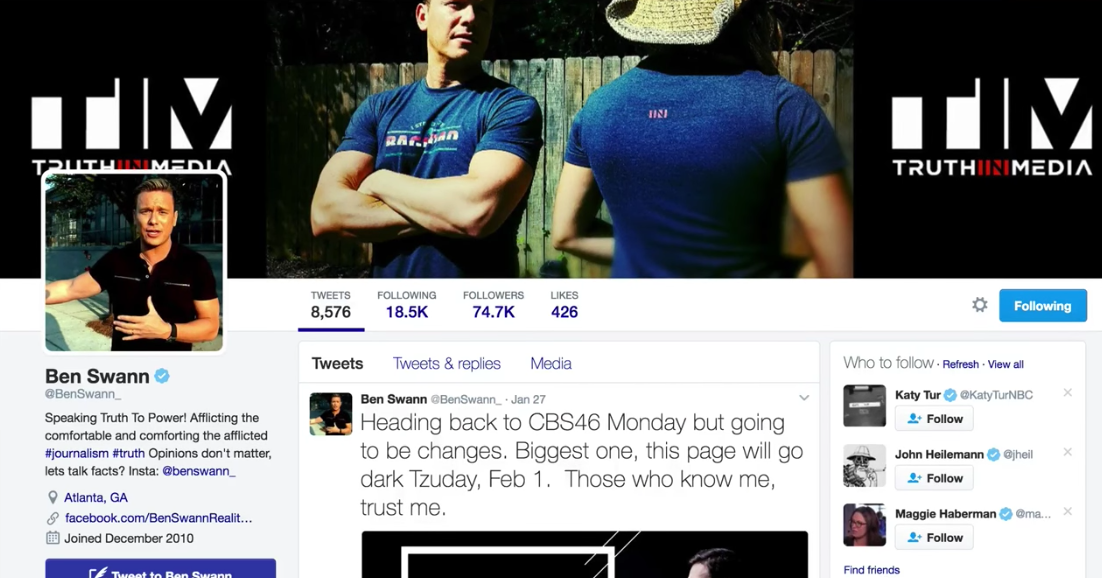Open Ben Swann's large profile photo

(x=134, y=262)
